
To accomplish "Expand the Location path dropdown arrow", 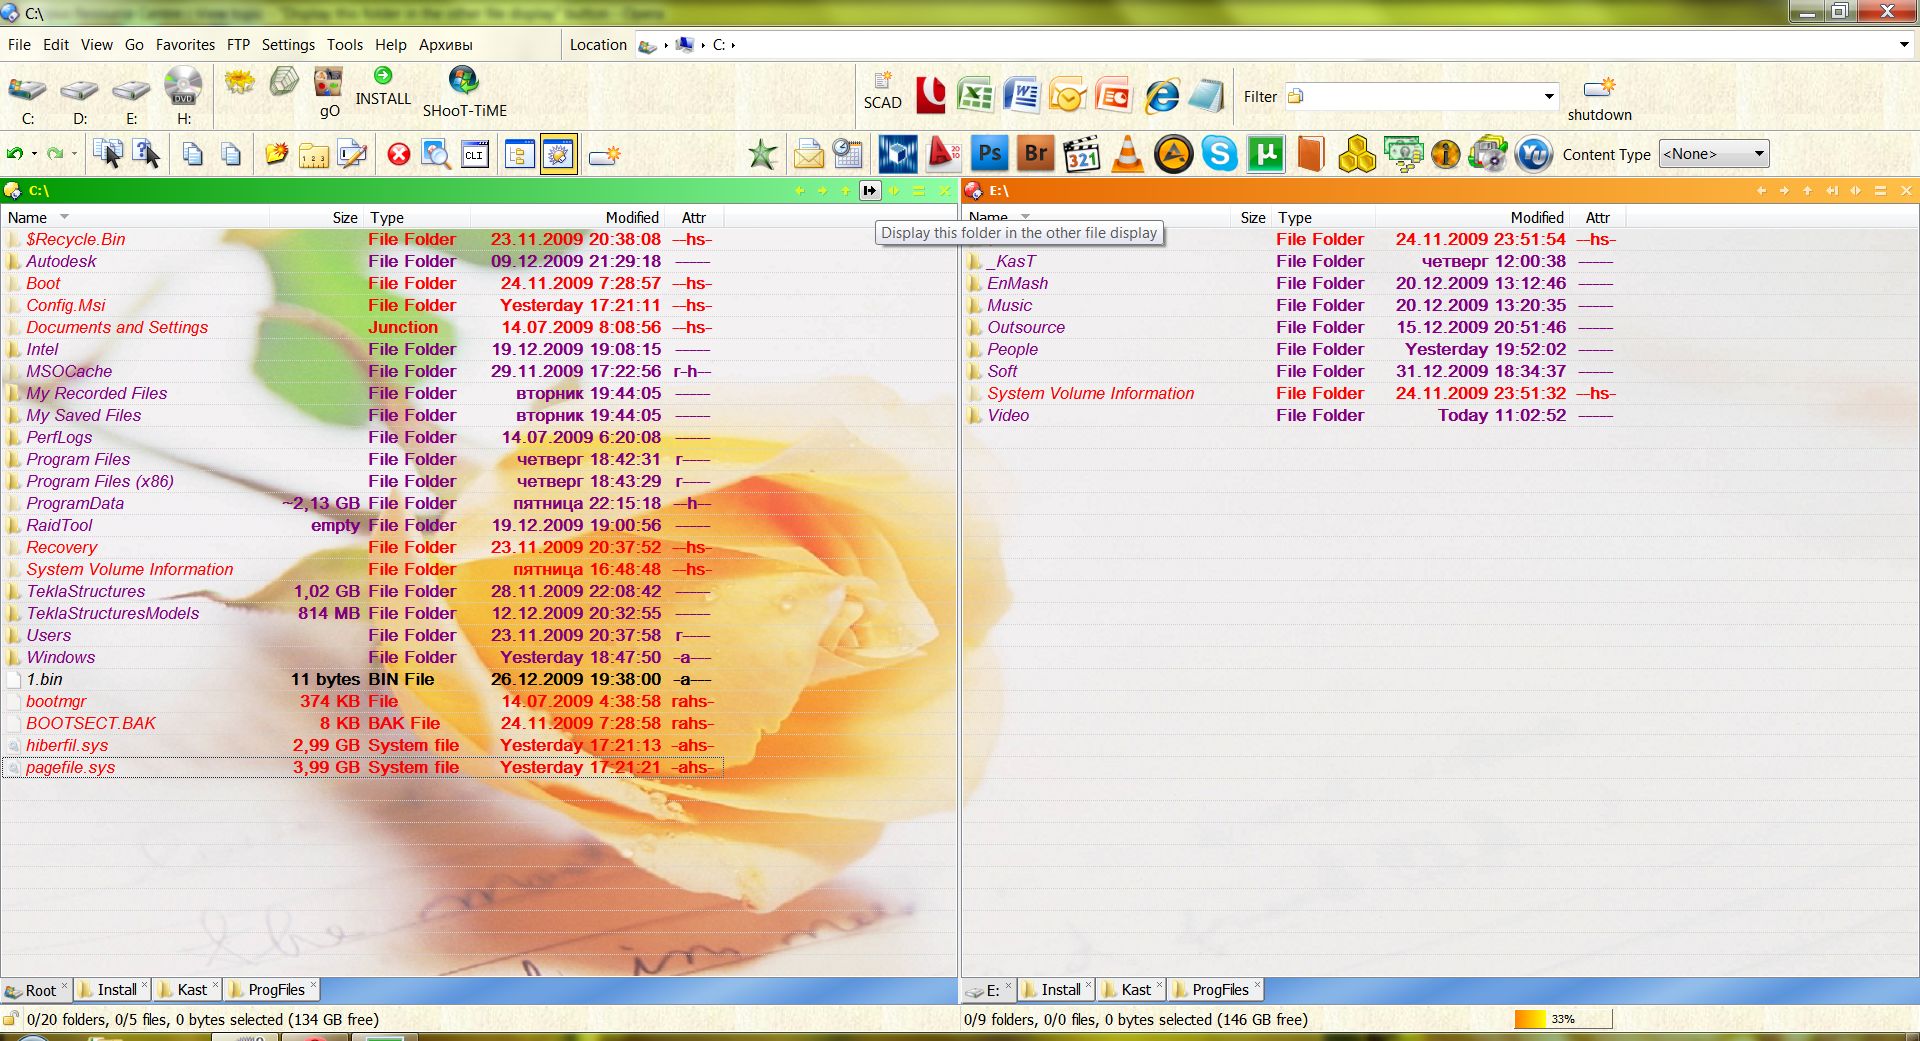I will [x=1903, y=44].
